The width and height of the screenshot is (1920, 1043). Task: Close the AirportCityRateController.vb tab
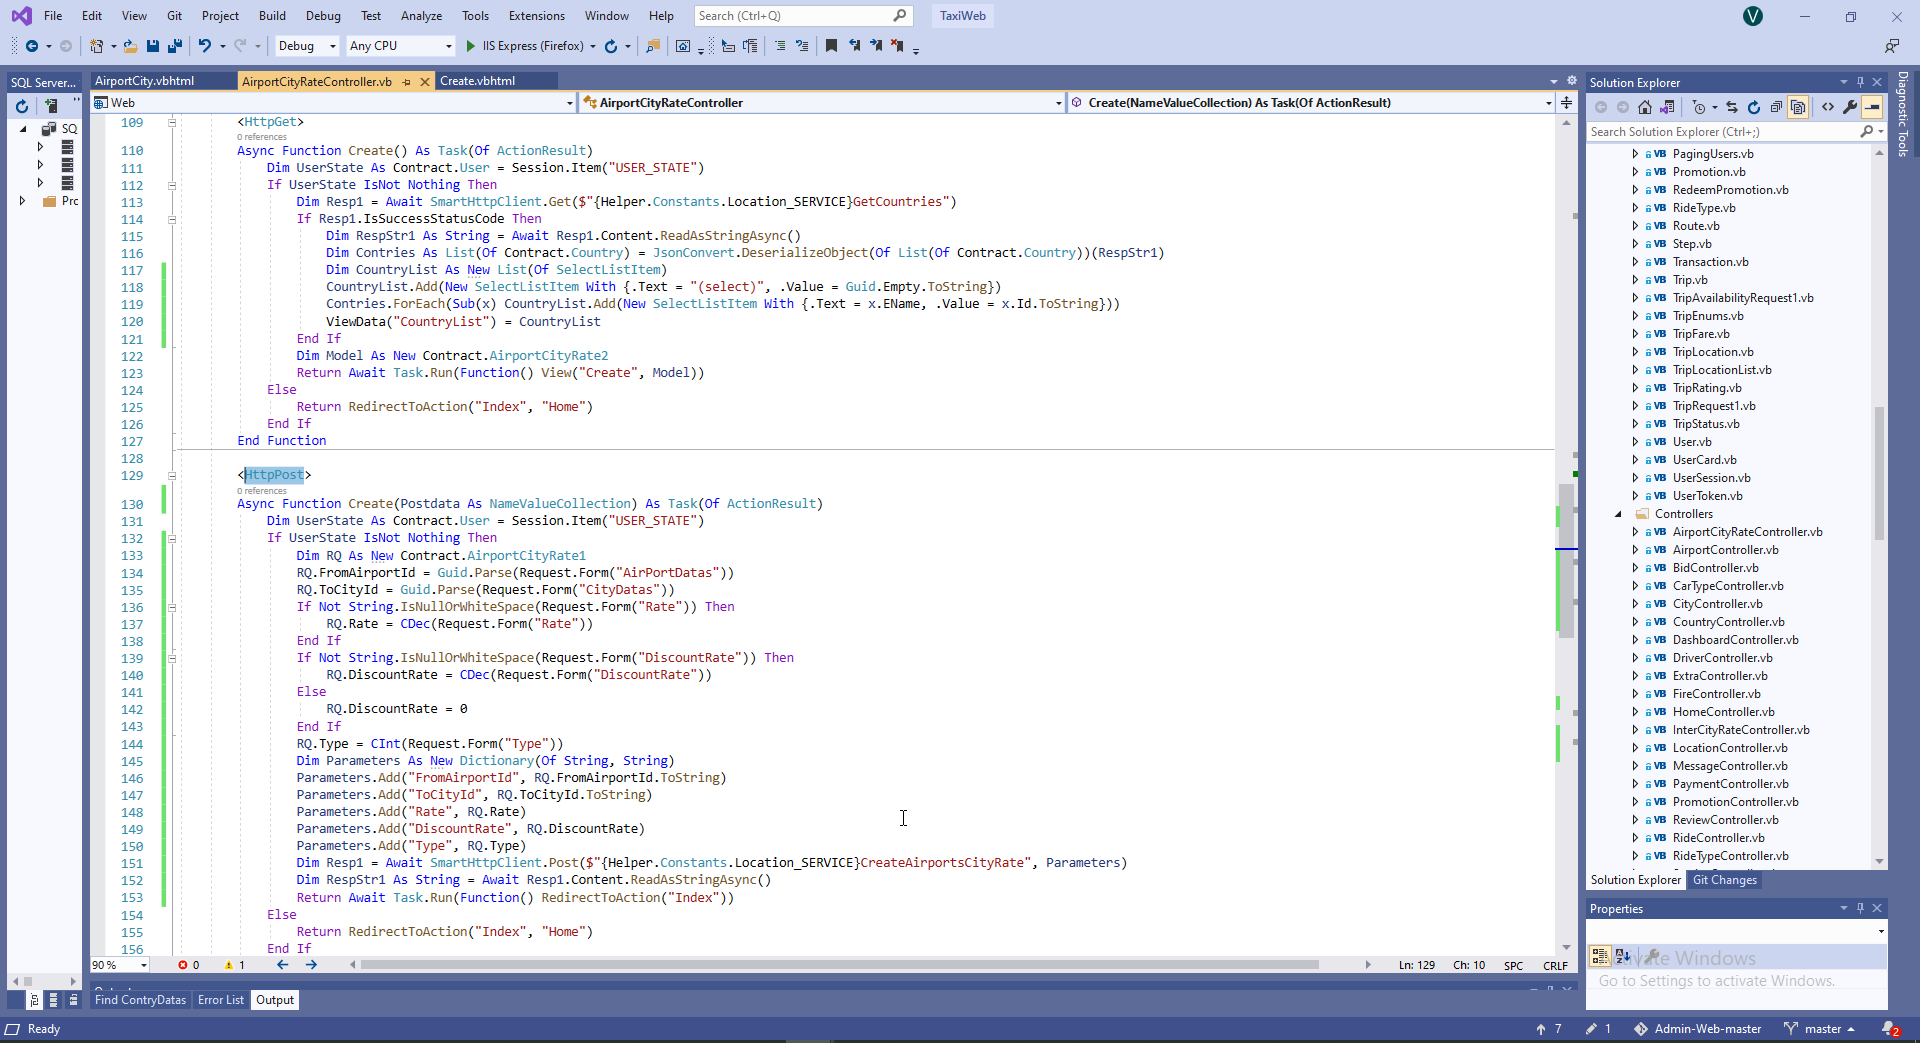[x=425, y=82]
